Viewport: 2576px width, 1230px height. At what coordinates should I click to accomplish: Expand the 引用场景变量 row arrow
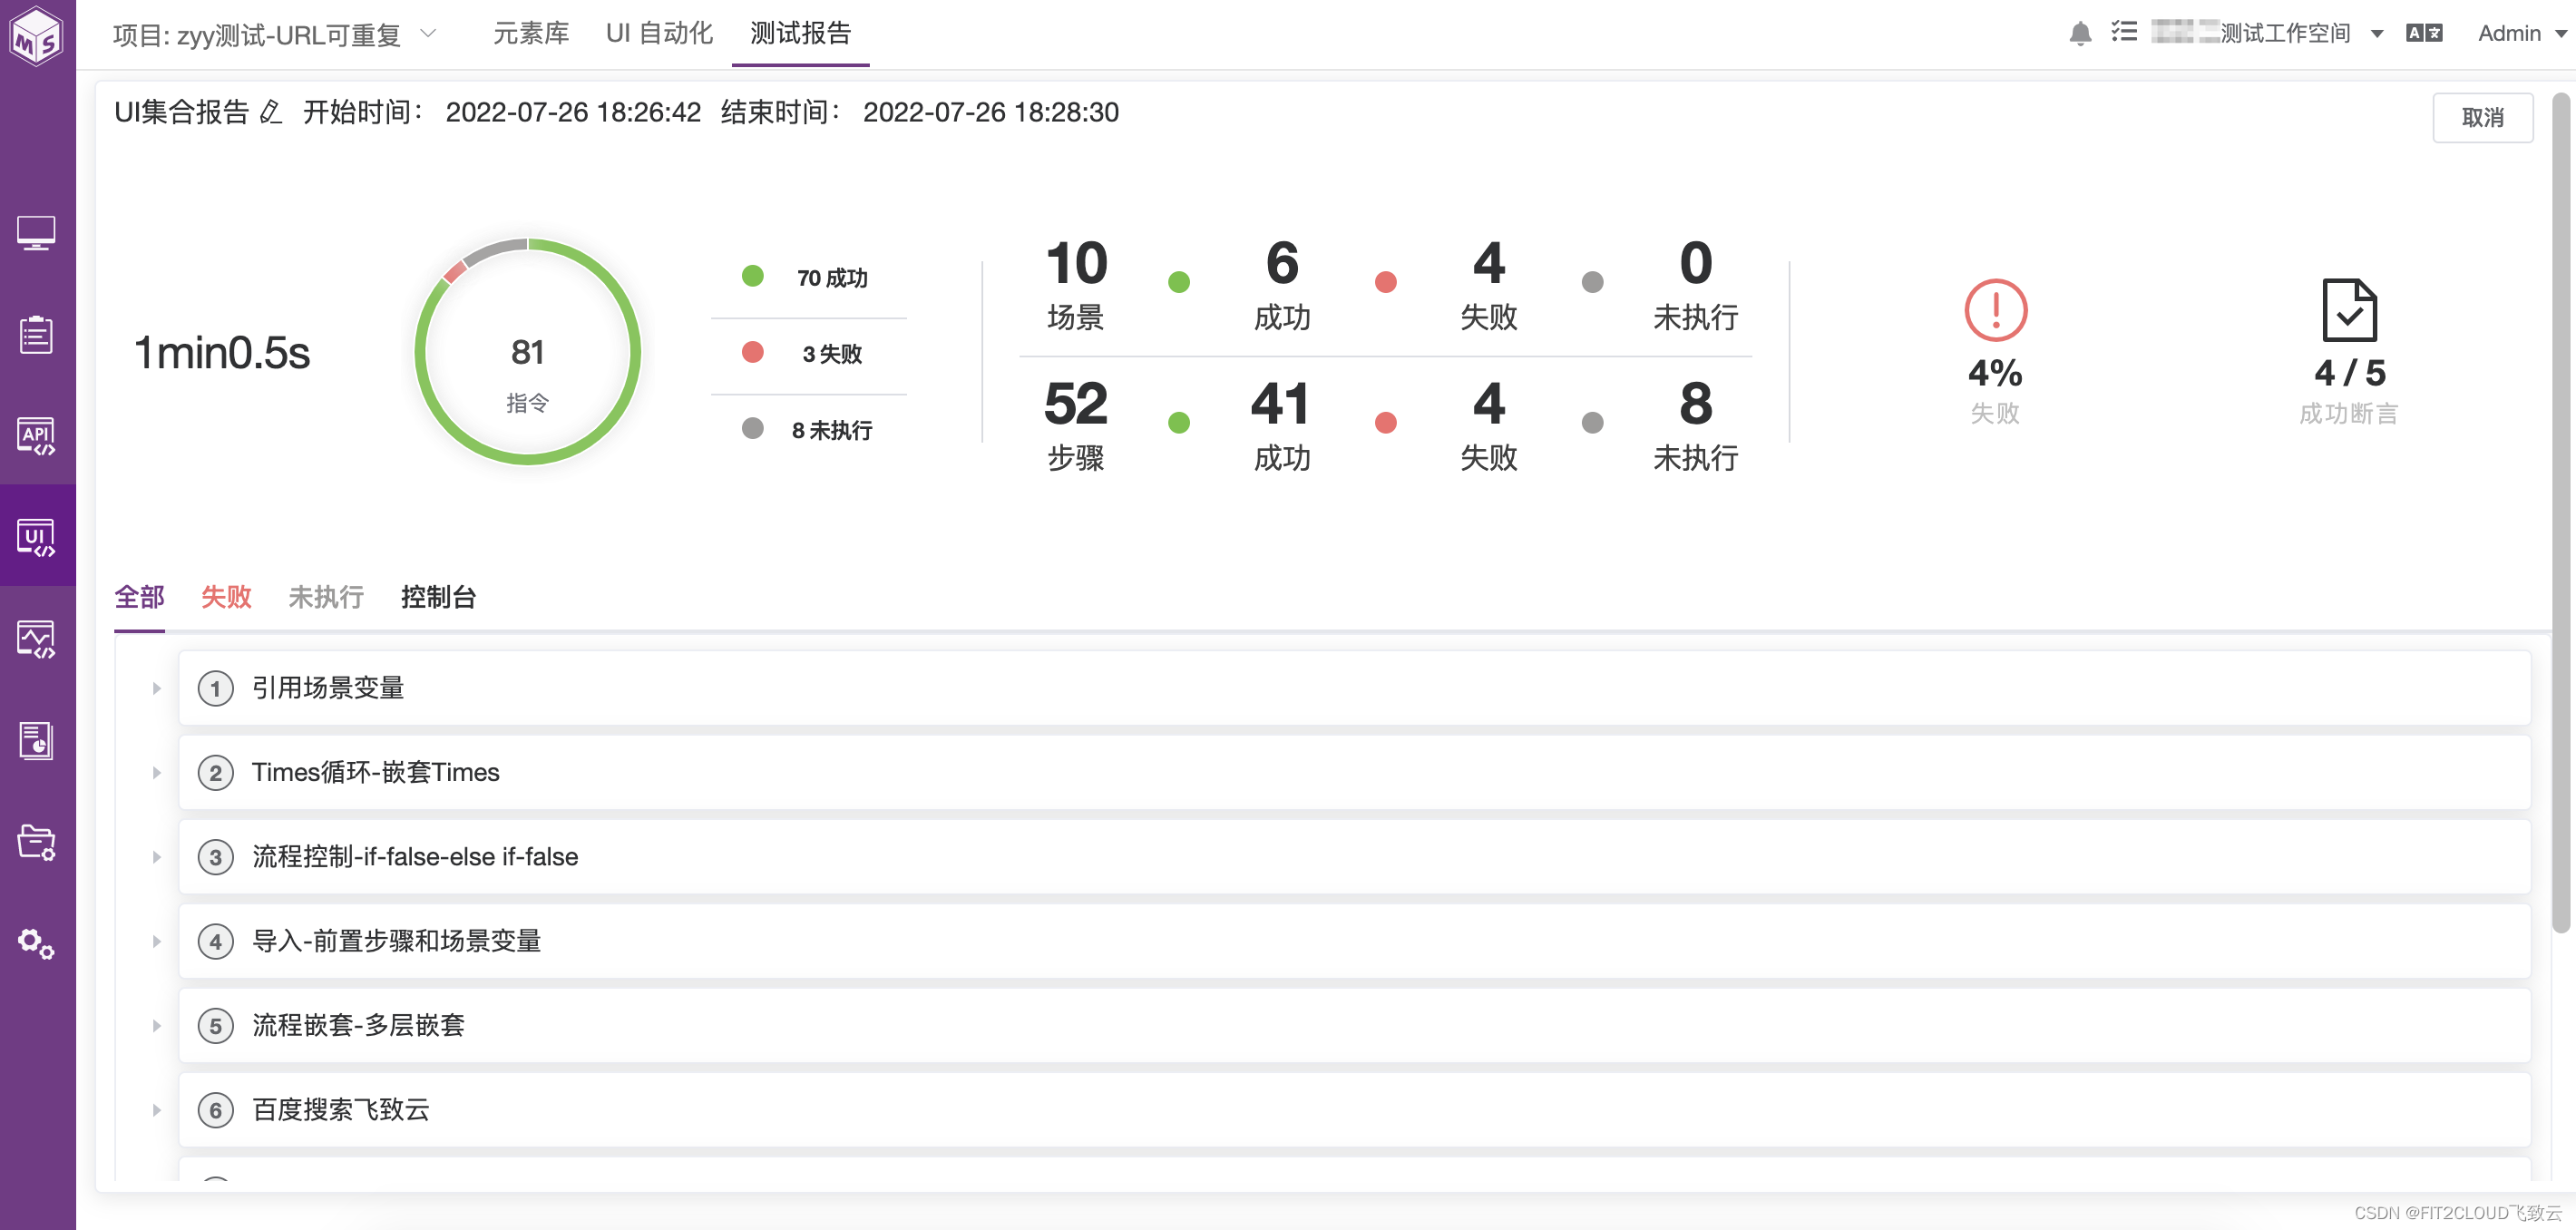157,688
